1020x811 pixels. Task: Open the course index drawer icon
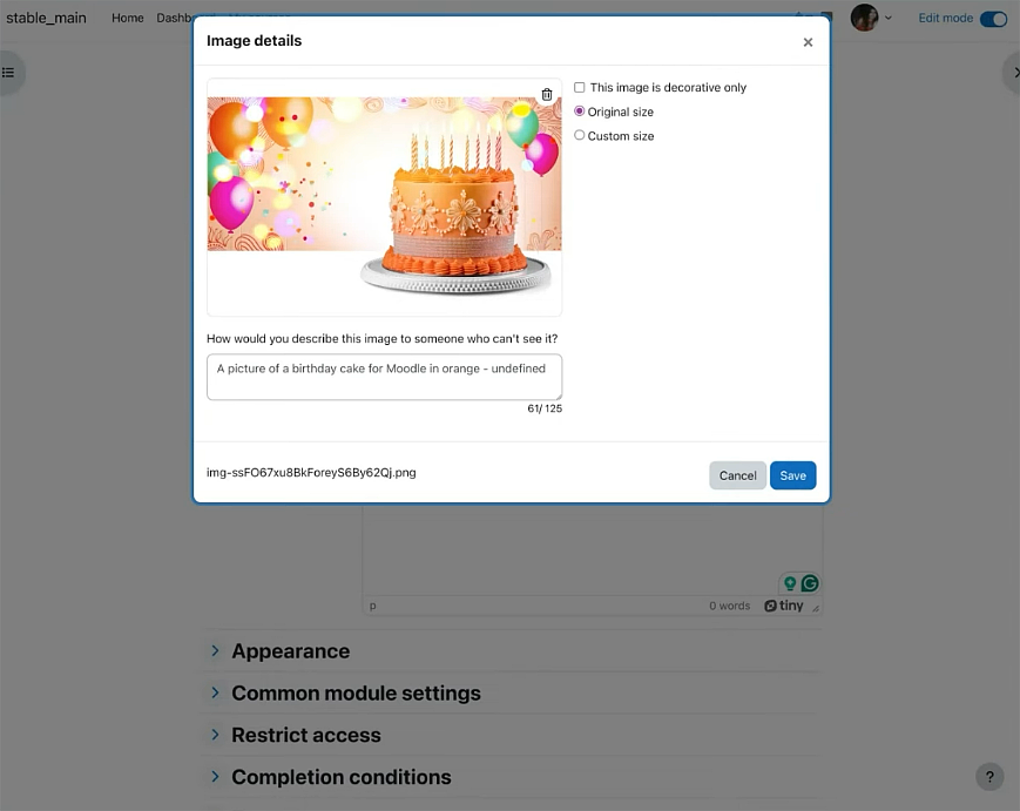(9, 72)
